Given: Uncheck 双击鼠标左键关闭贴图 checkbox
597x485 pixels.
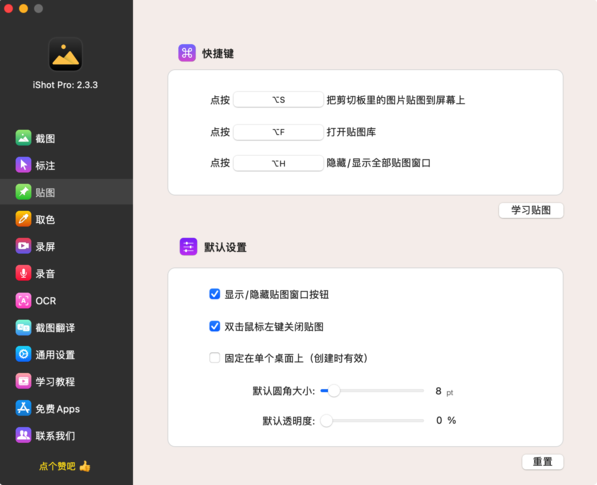Looking at the screenshot, I should (x=215, y=326).
